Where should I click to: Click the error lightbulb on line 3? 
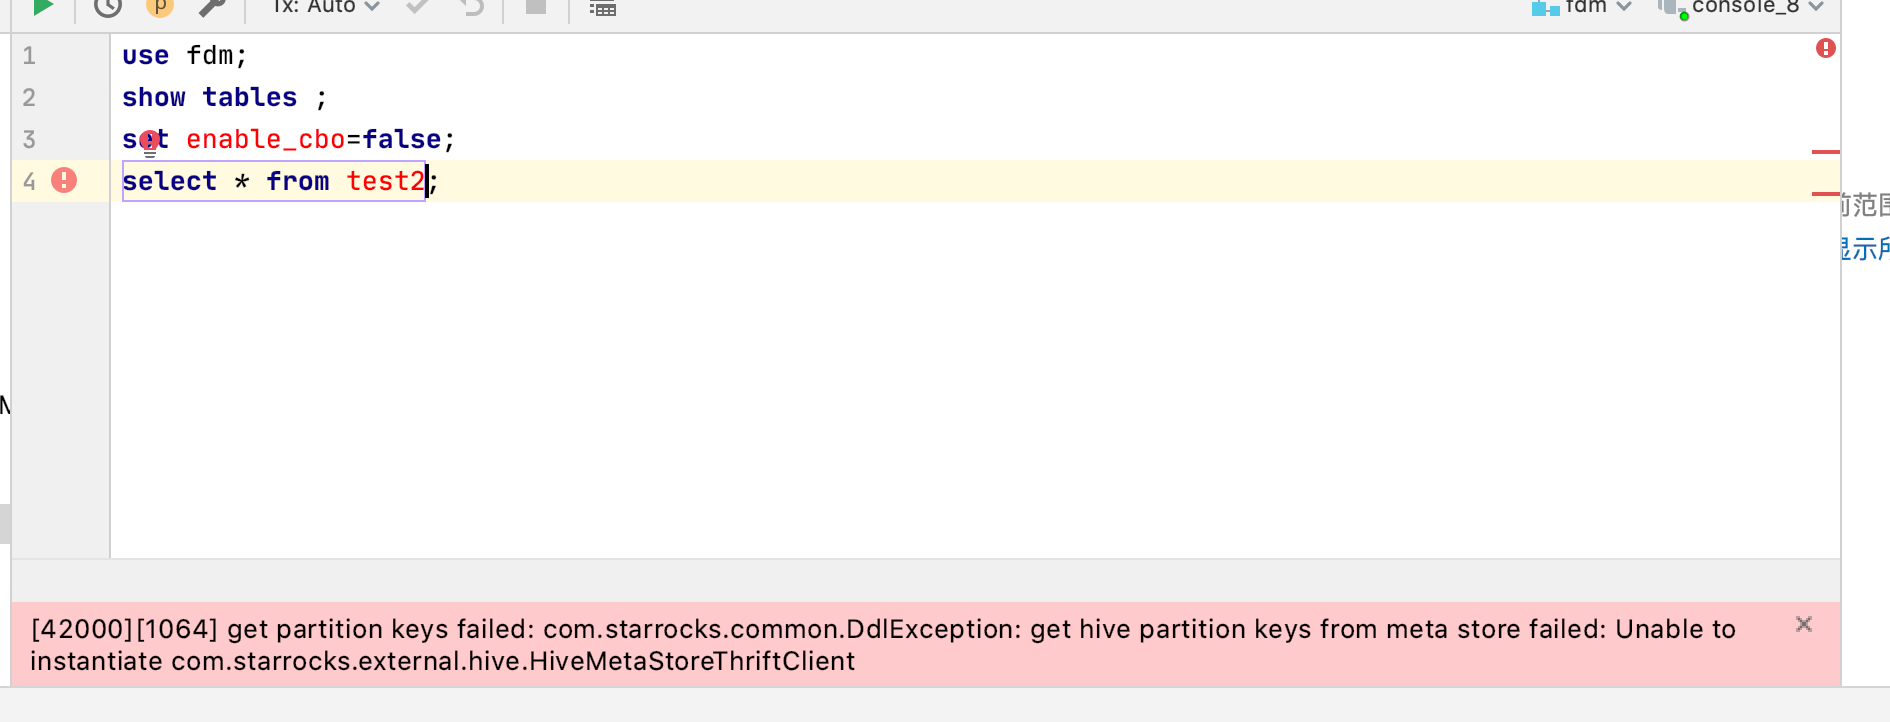tap(150, 141)
